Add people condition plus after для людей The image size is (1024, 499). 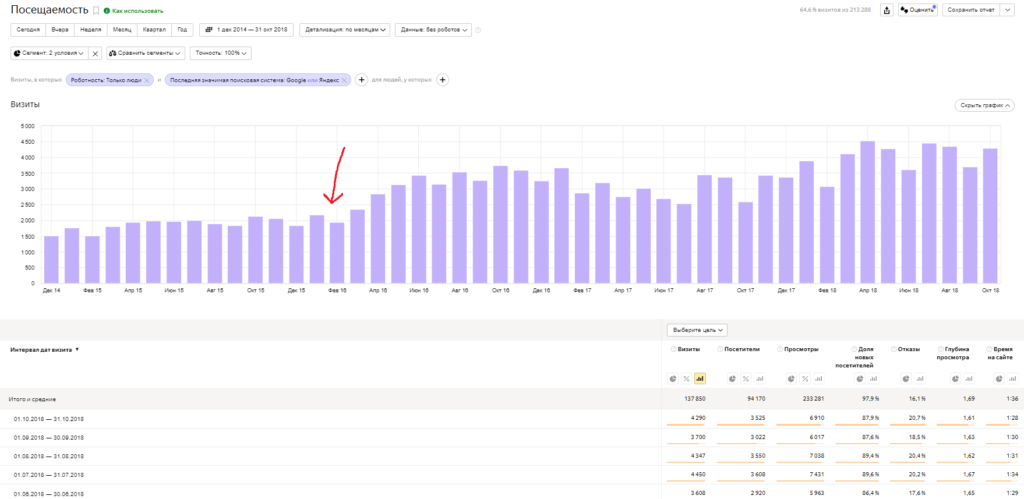[442, 80]
